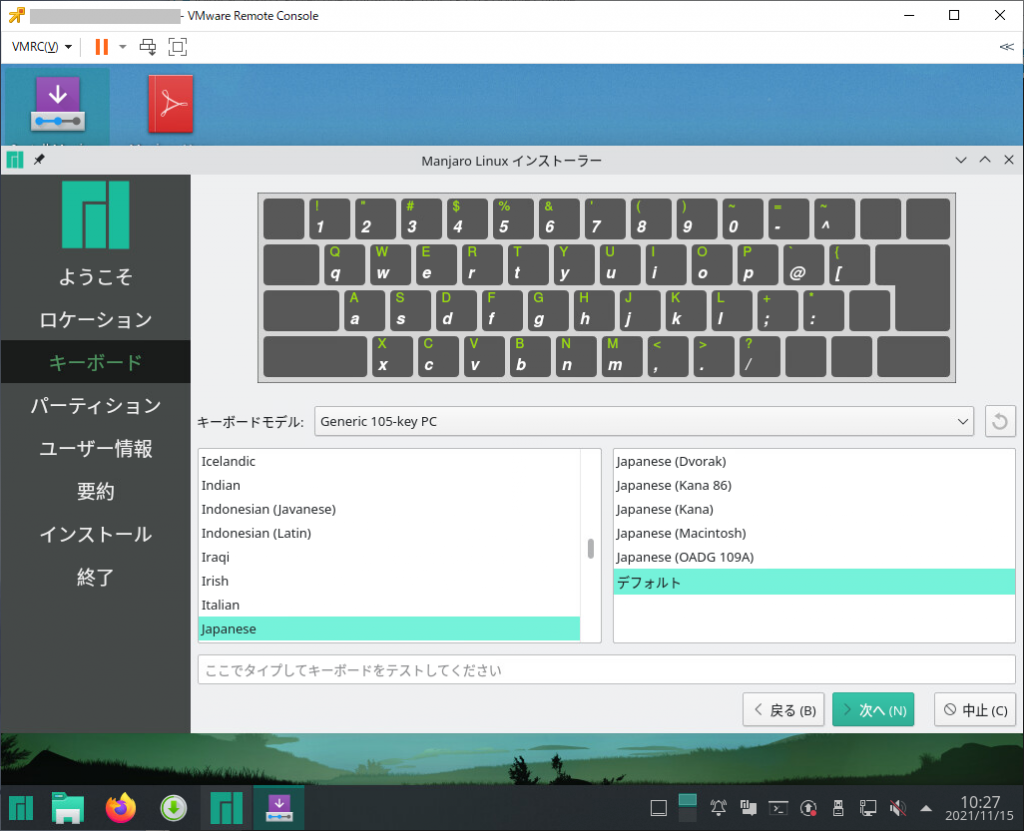The image size is (1024, 831).
Task: Click the Manjaro icon in installer title bar
Action: click(x=15, y=160)
